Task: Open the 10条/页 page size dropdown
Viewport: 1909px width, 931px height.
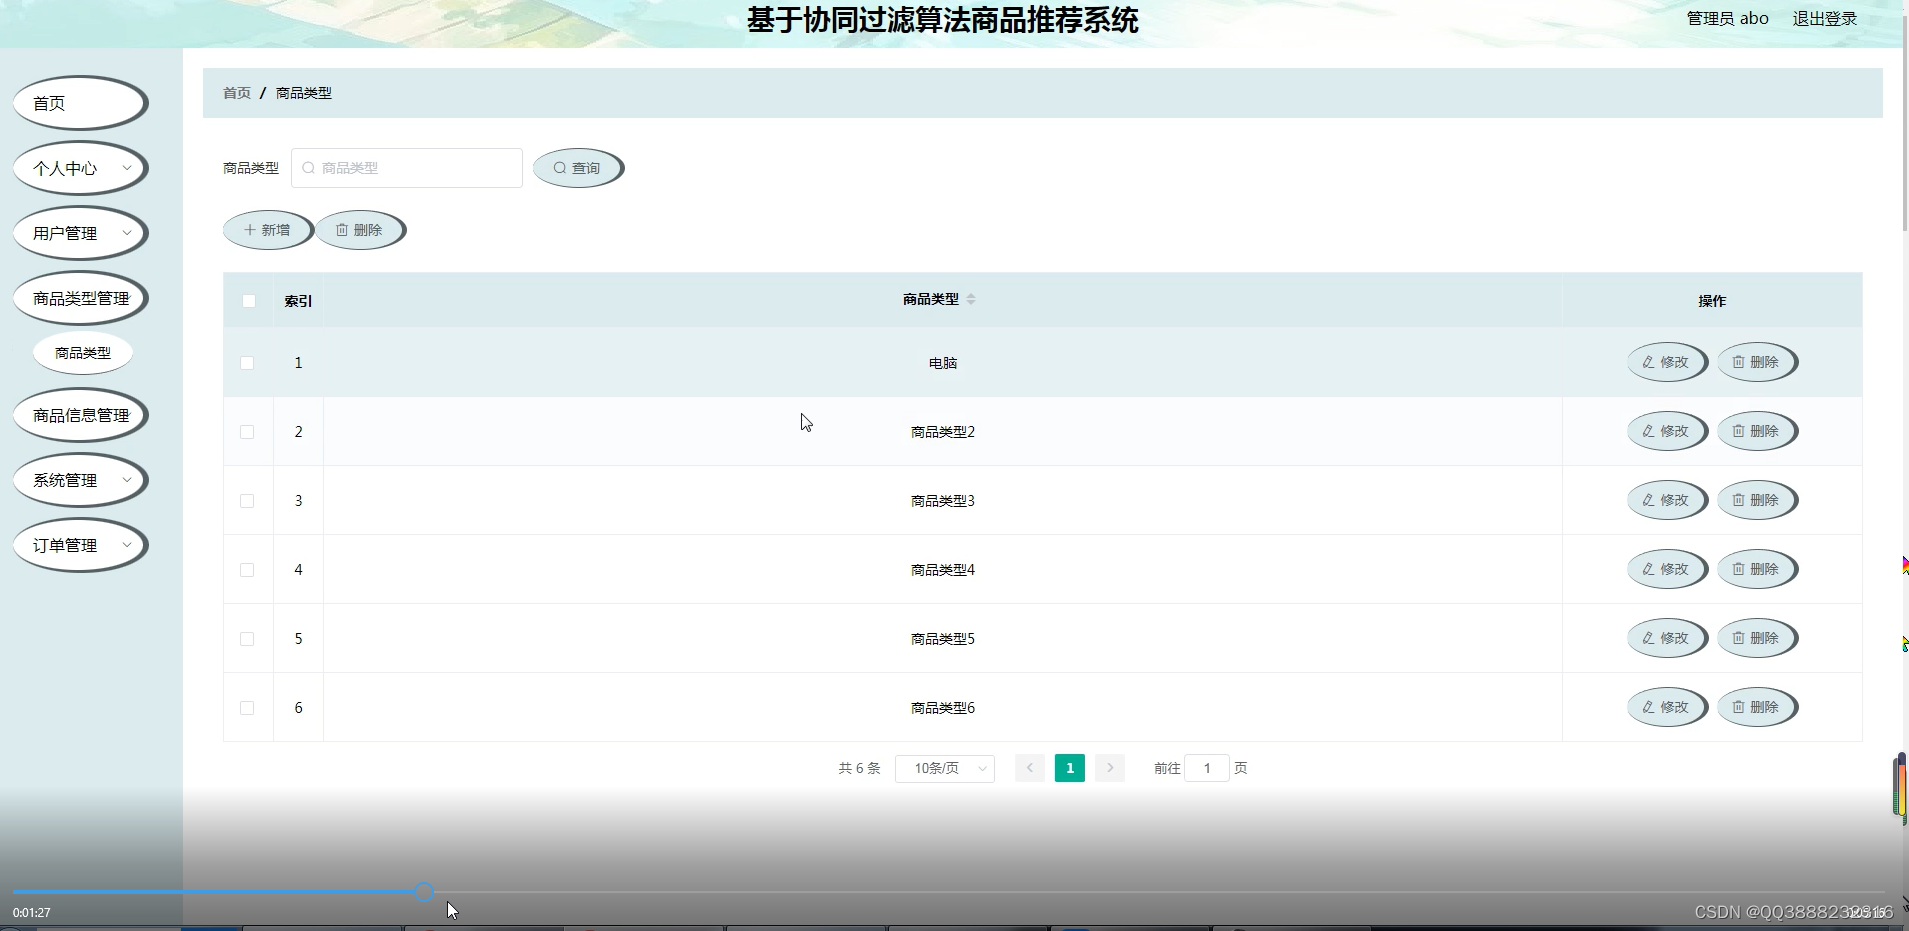Action: tap(945, 768)
